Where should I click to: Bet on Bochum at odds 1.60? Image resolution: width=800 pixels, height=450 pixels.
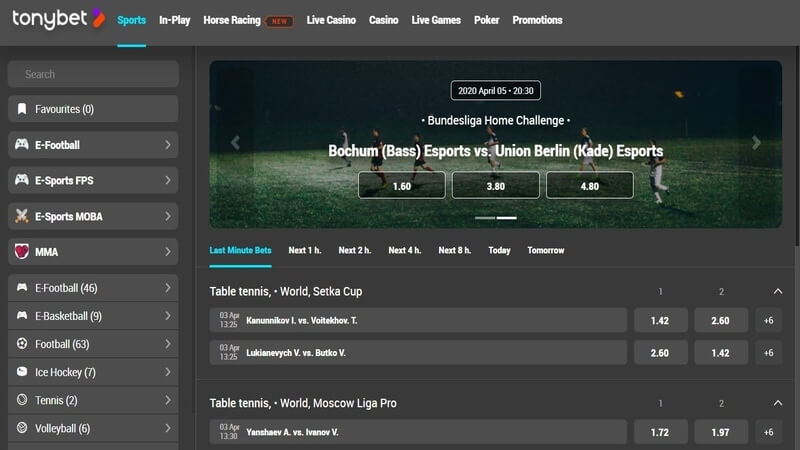point(402,185)
